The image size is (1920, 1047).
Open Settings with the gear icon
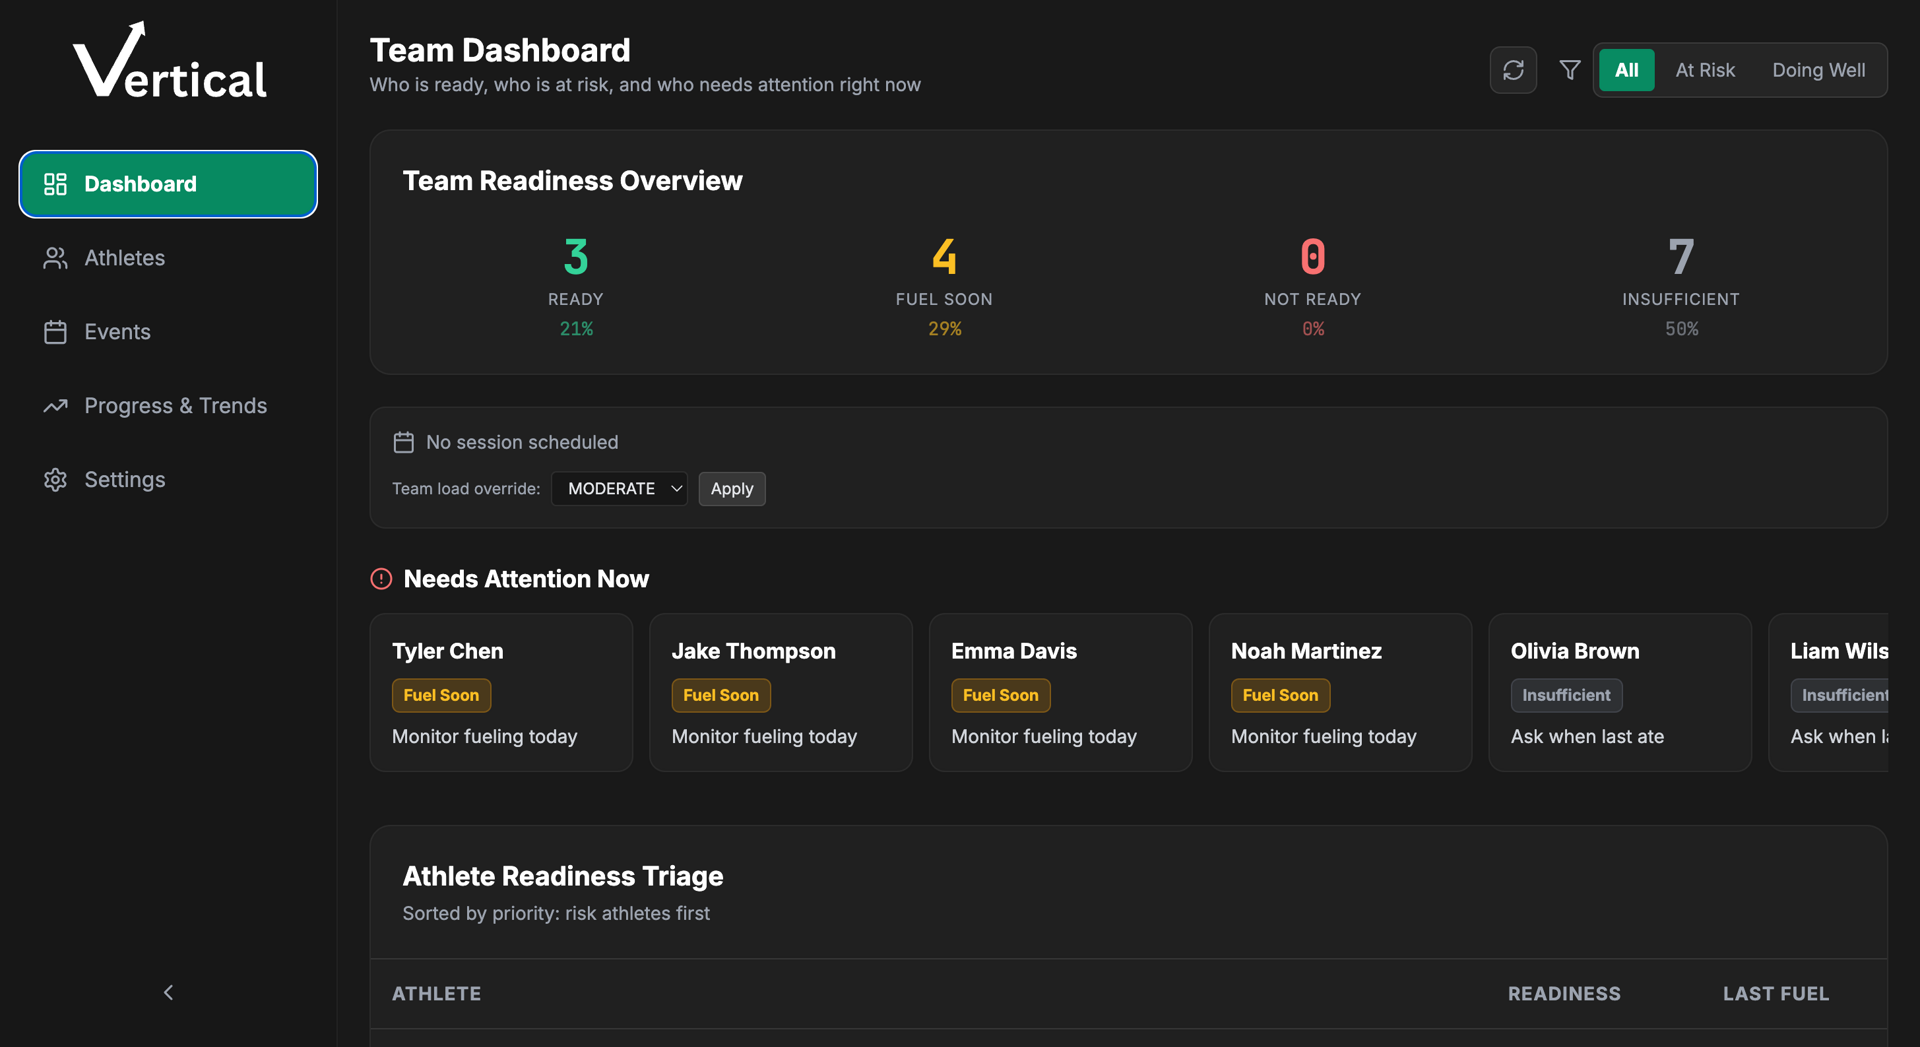pyautogui.click(x=55, y=479)
